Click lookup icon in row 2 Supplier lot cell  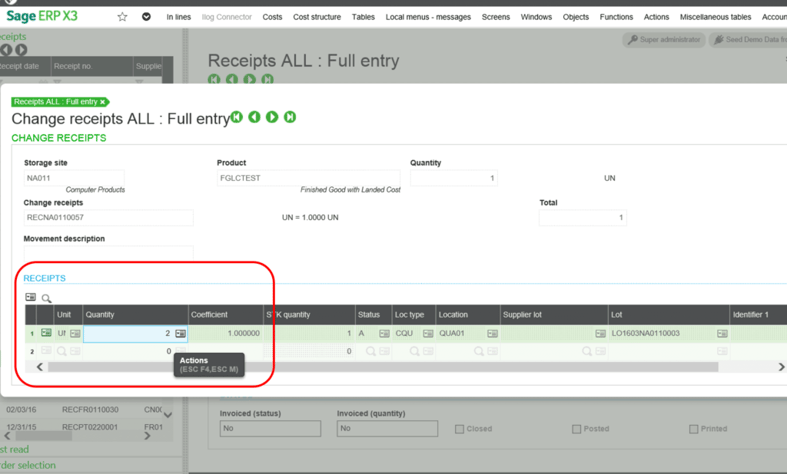(x=587, y=351)
